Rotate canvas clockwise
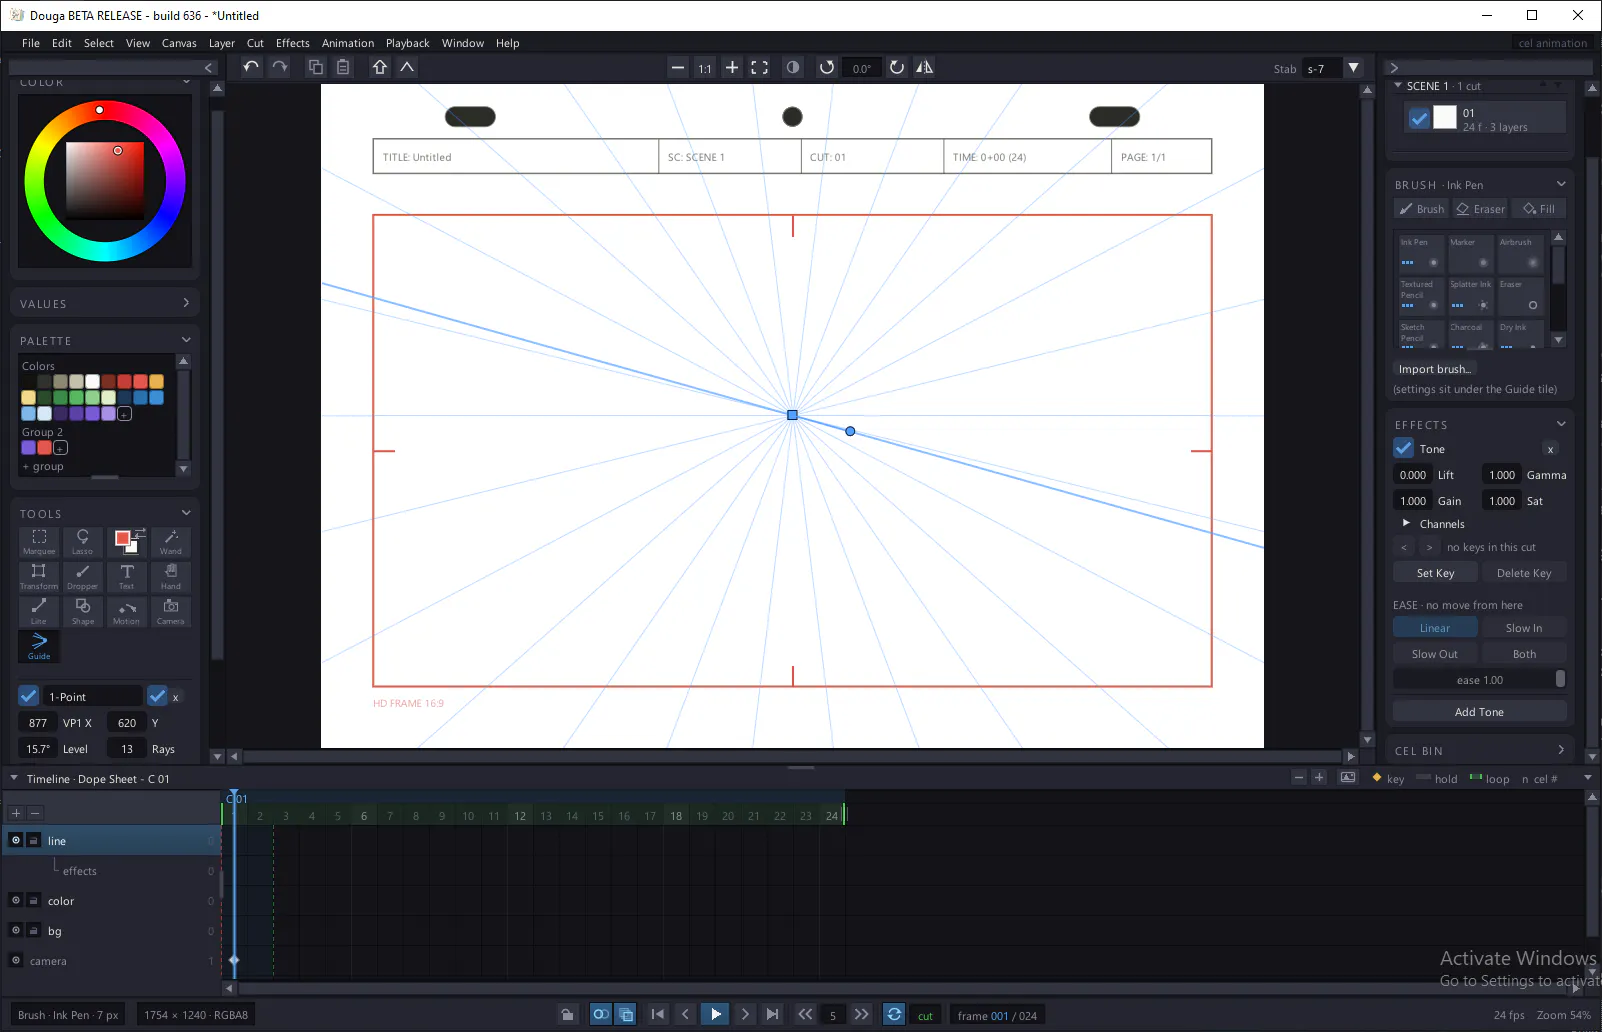This screenshot has width=1602, height=1032. click(x=897, y=67)
